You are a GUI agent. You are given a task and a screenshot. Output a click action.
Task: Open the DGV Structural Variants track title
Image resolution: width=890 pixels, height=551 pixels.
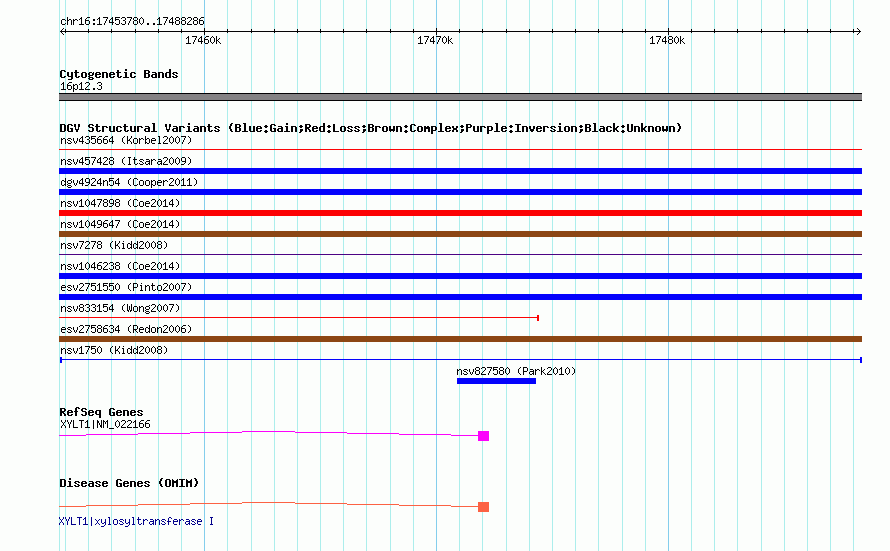pos(371,128)
